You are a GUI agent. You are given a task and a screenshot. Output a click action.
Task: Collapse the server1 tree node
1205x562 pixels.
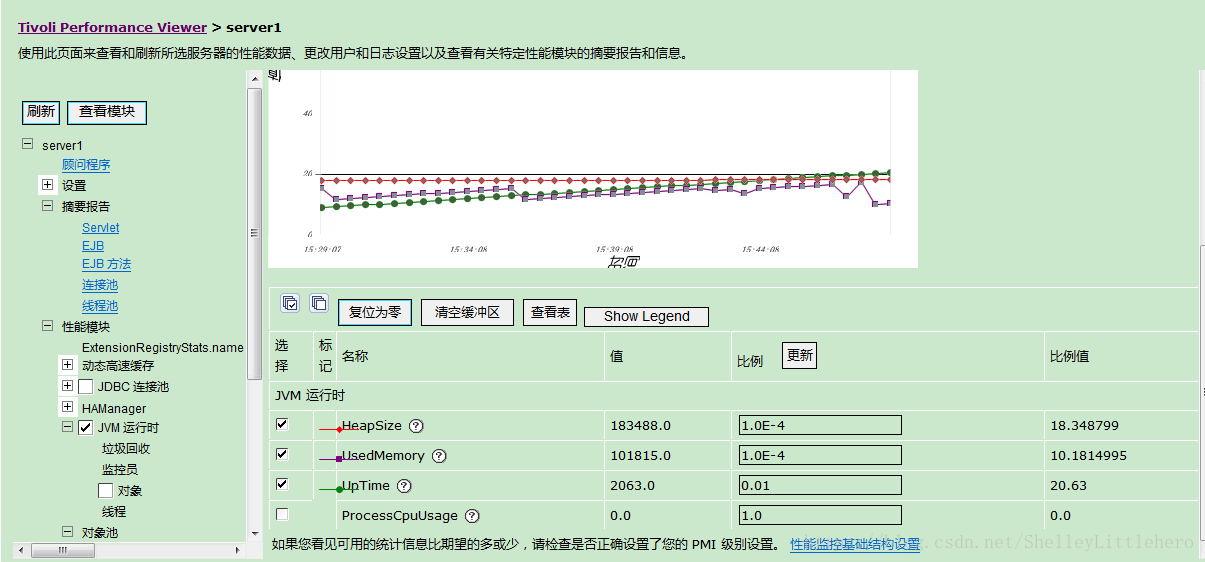[x=27, y=144]
